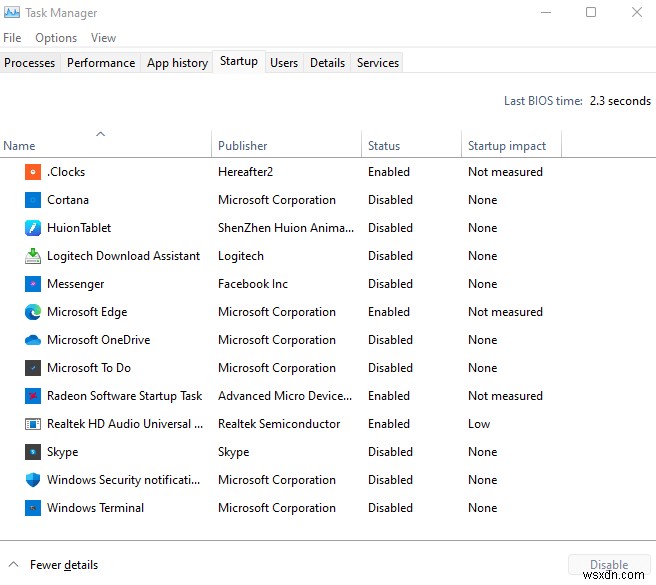Select the Startup tab
Viewport: 656px width, 585px height.
(x=239, y=62)
